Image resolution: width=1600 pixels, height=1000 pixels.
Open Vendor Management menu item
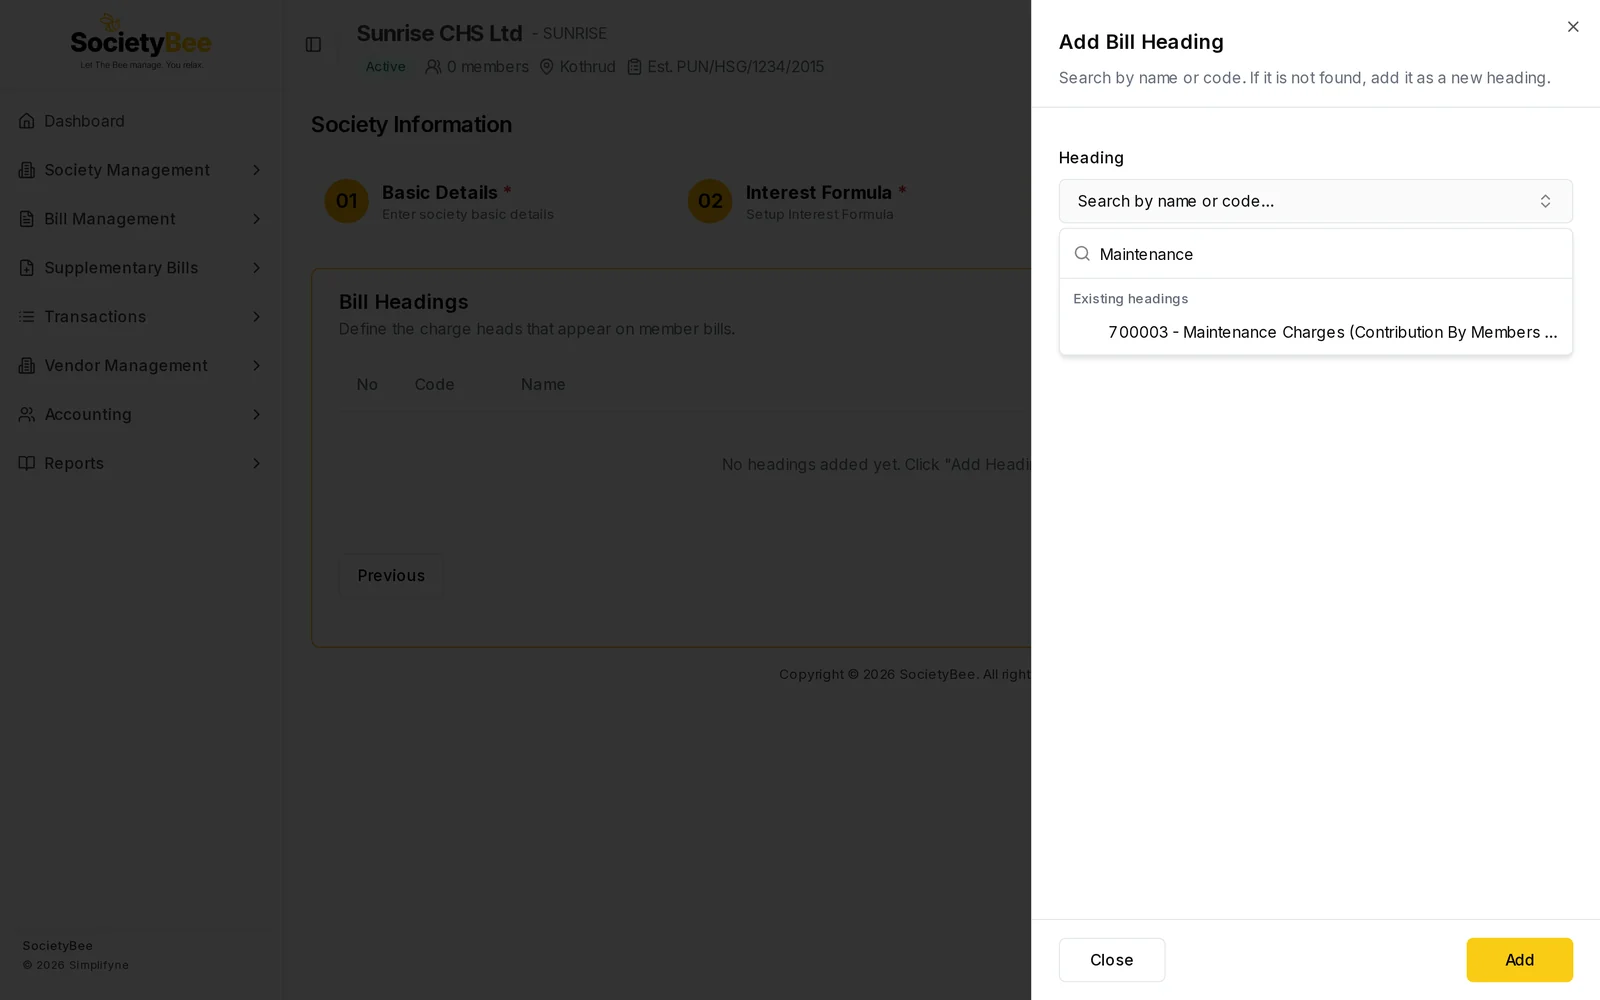(x=140, y=366)
